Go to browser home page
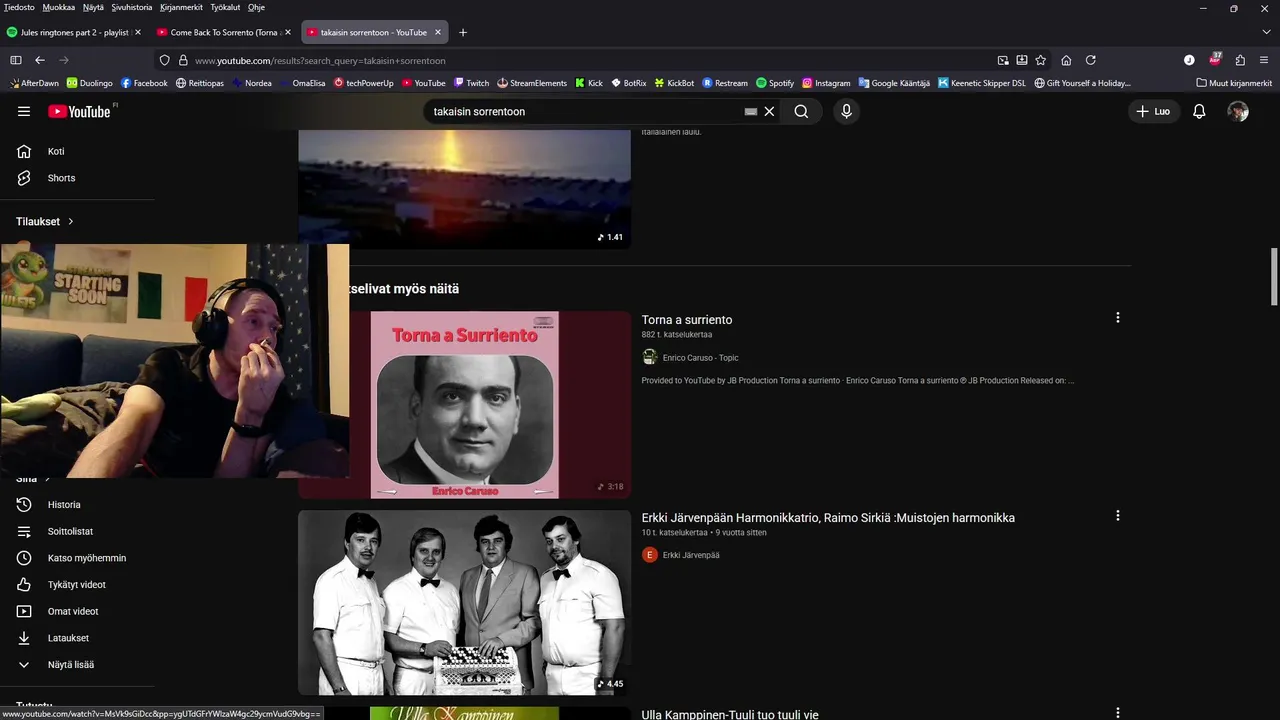Screen dimensions: 1280x720 click(1066, 60)
